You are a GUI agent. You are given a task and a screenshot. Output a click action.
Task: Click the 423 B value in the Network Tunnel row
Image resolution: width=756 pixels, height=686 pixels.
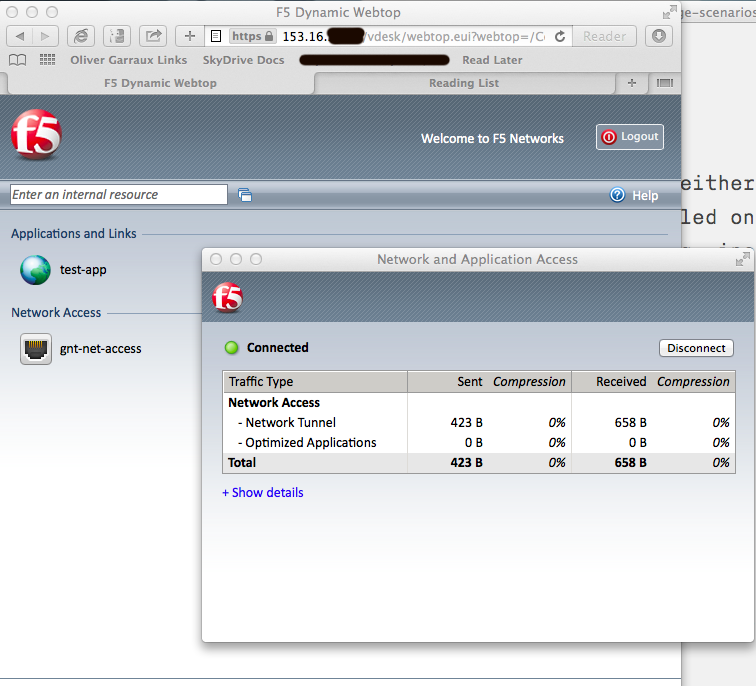tap(466, 422)
